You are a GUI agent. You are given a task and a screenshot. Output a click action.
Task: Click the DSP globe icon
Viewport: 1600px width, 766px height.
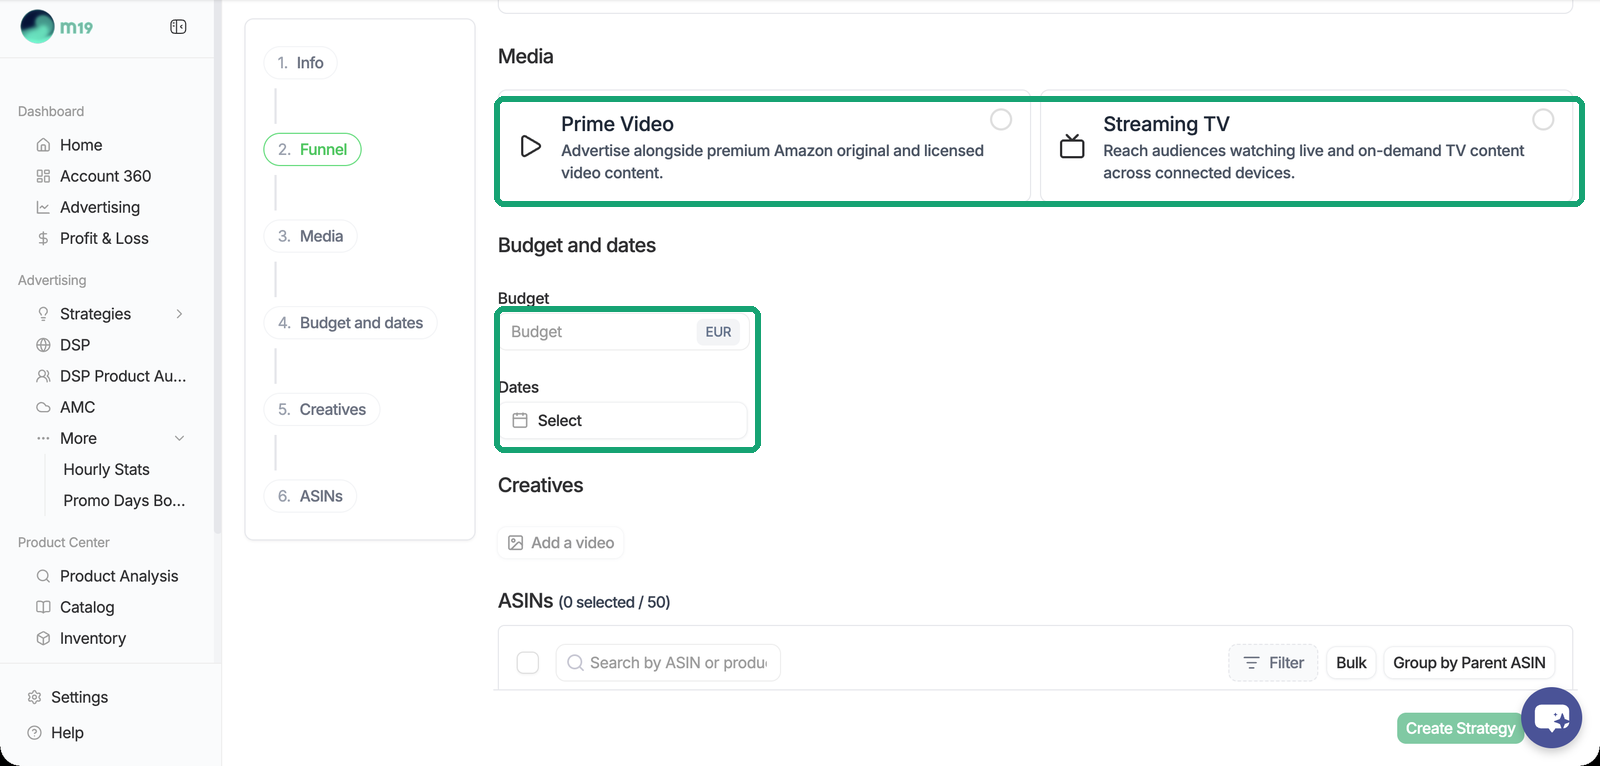(x=43, y=345)
